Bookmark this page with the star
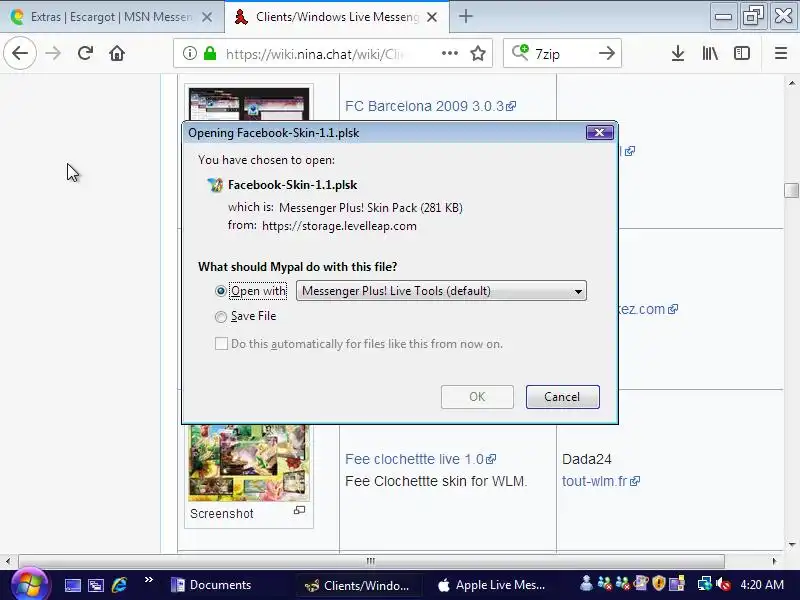This screenshot has height=600, width=800. (478, 53)
